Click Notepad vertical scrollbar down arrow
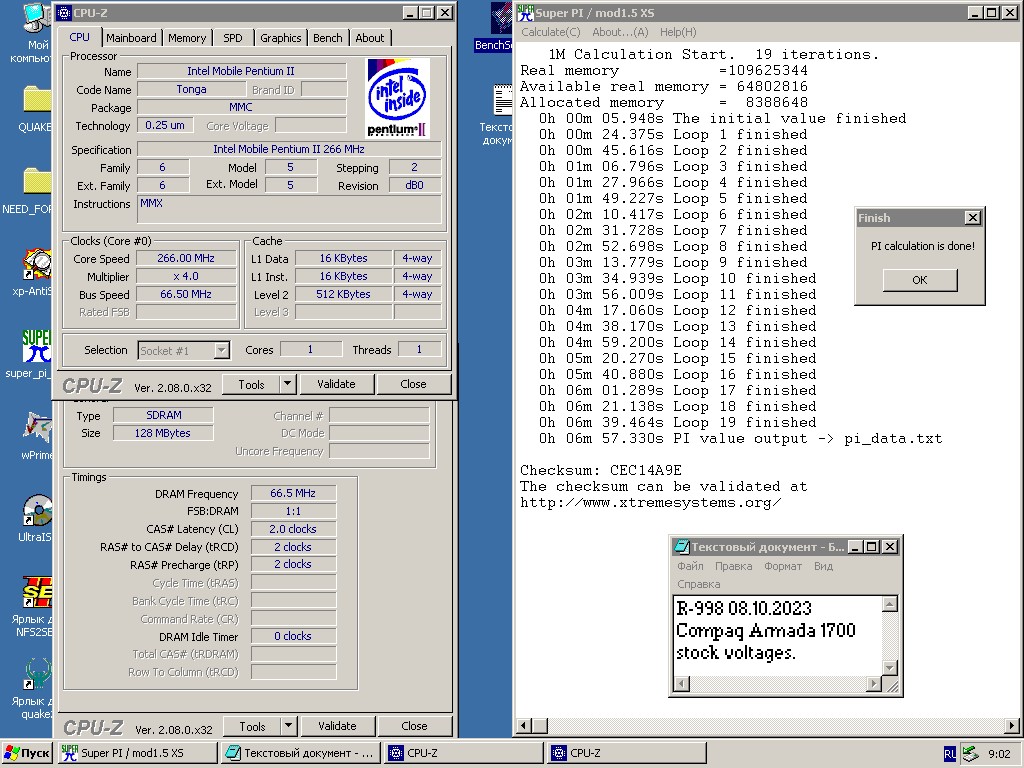The height and width of the screenshot is (768, 1024). [x=889, y=667]
